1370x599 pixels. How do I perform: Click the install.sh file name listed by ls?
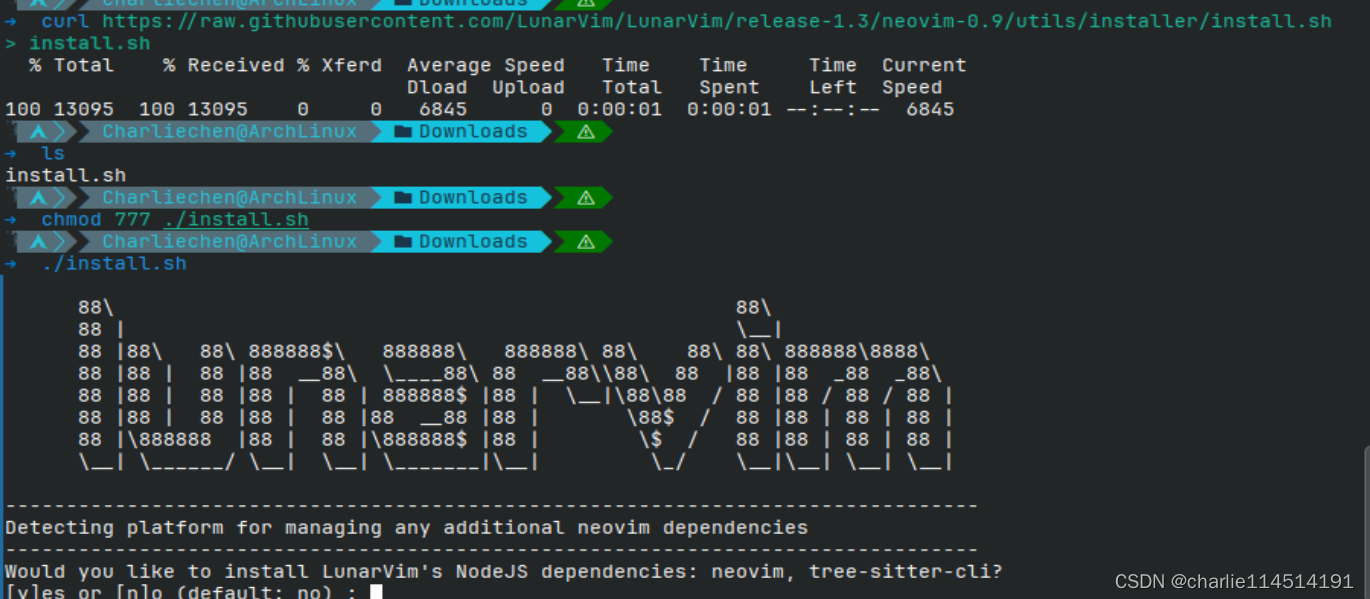tap(66, 175)
